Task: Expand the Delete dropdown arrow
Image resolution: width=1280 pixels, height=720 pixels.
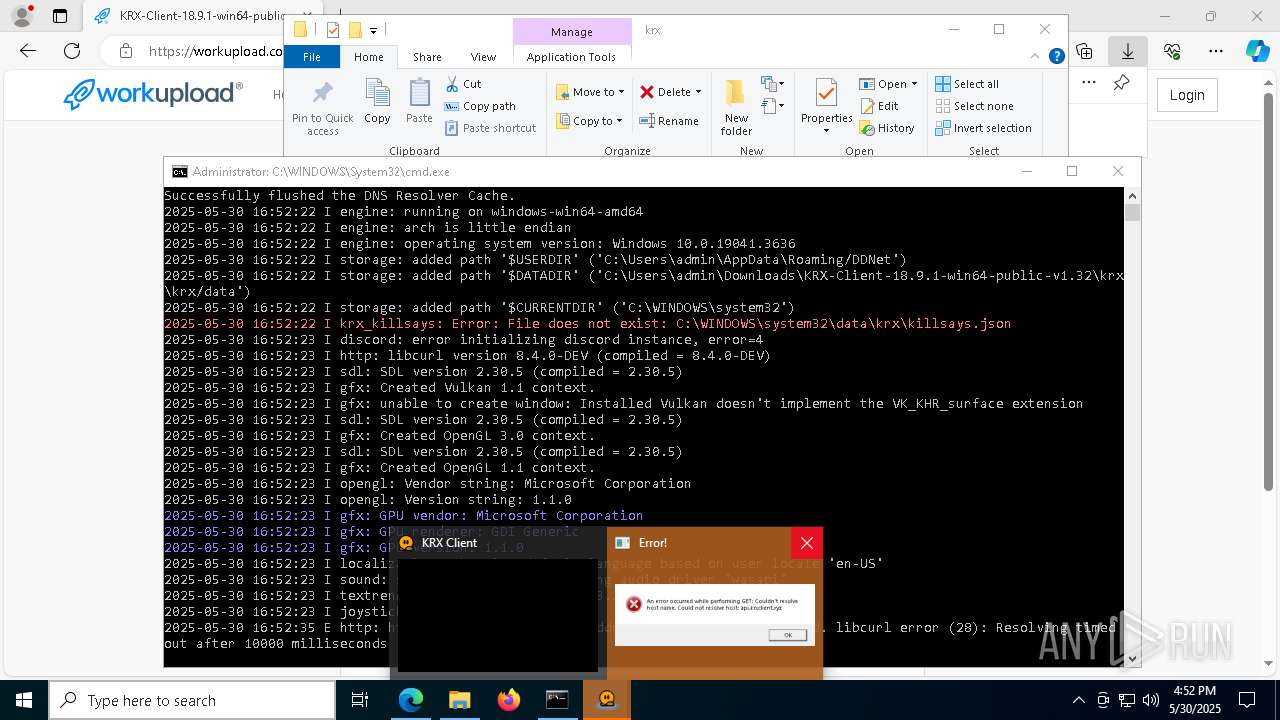Action: [x=698, y=92]
